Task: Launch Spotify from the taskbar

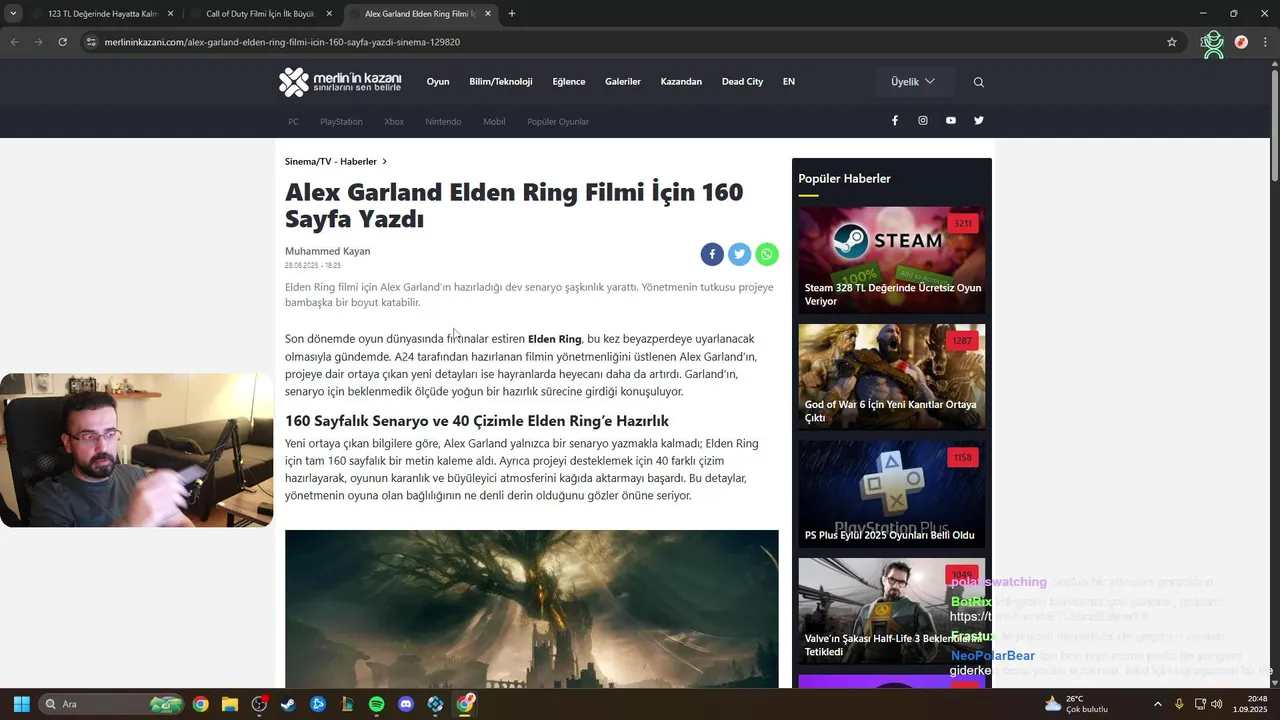Action: pos(376,704)
